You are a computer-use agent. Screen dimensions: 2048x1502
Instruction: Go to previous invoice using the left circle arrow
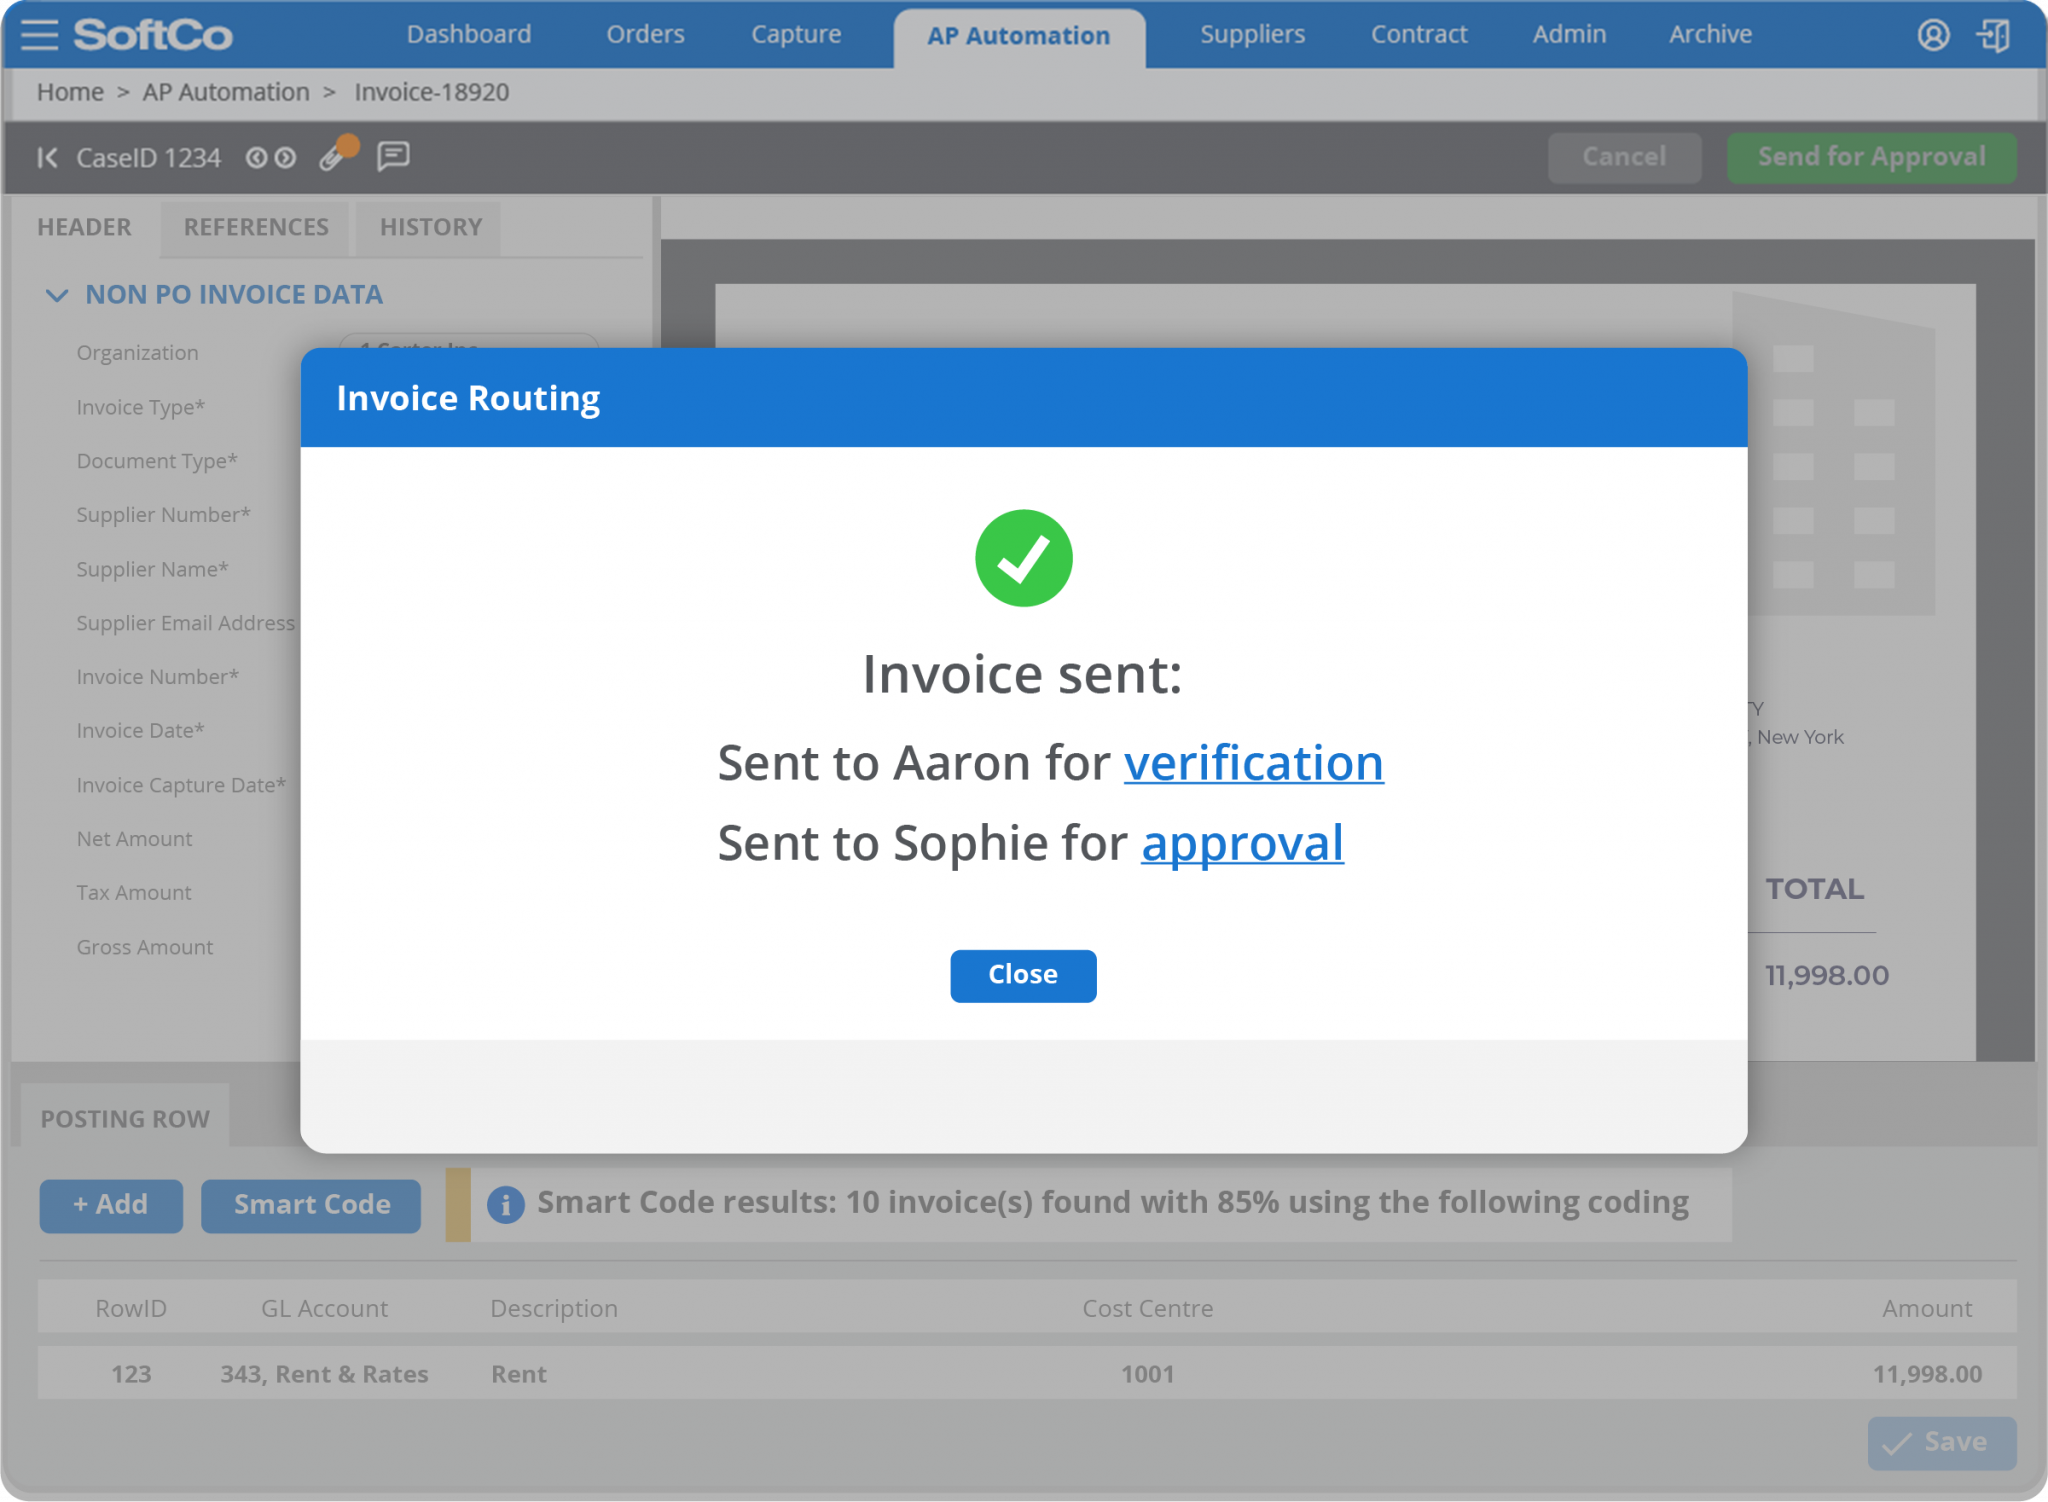click(258, 157)
